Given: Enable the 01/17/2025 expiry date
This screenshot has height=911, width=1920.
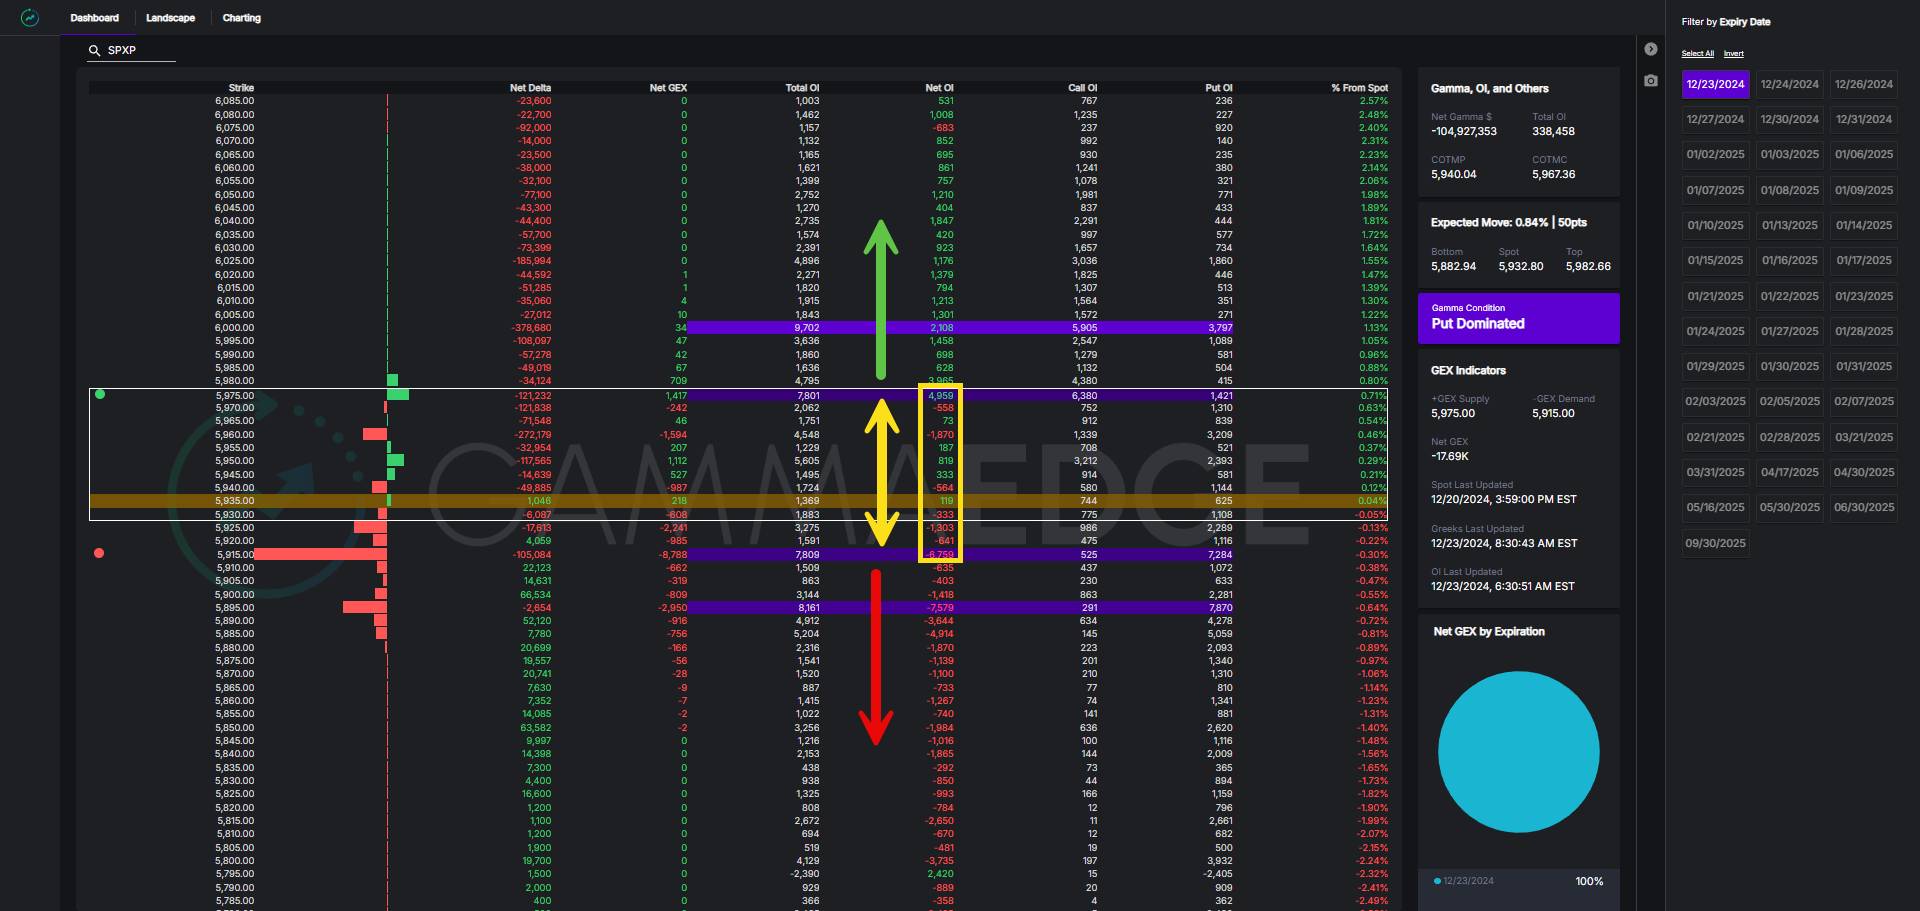Looking at the screenshot, I should point(1863,260).
